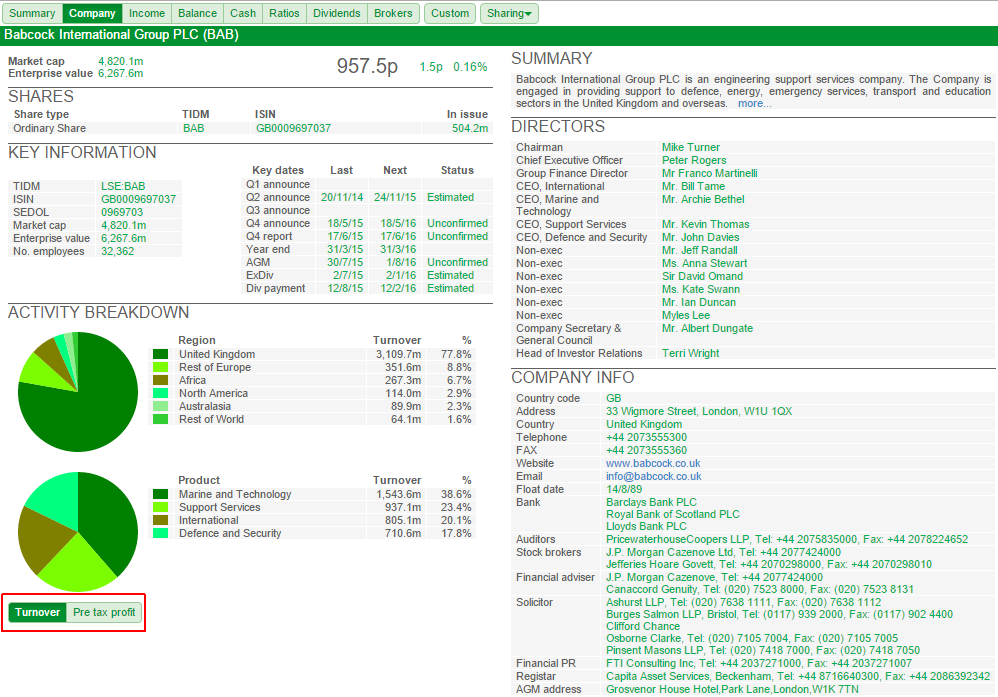Click the Barclays Bank PLC entry
This screenshot has width=998, height=697.
pyautogui.click(x=651, y=502)
